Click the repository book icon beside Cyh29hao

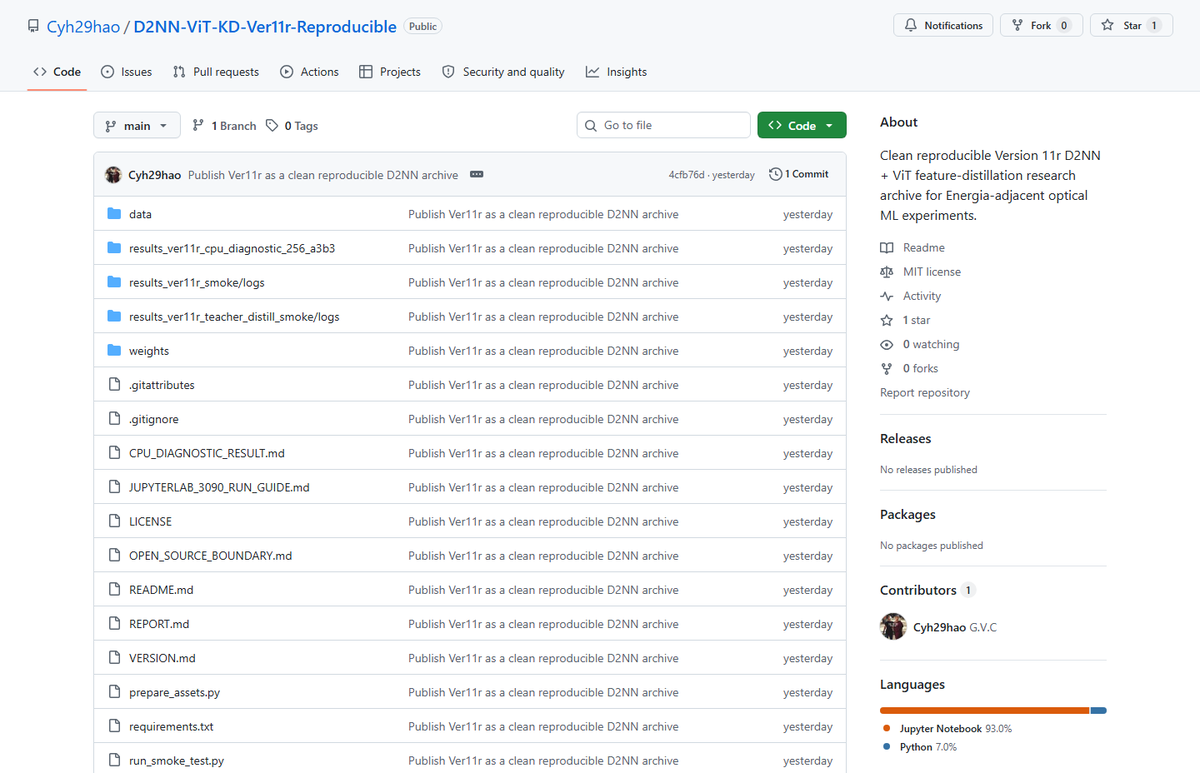point(34,27)
